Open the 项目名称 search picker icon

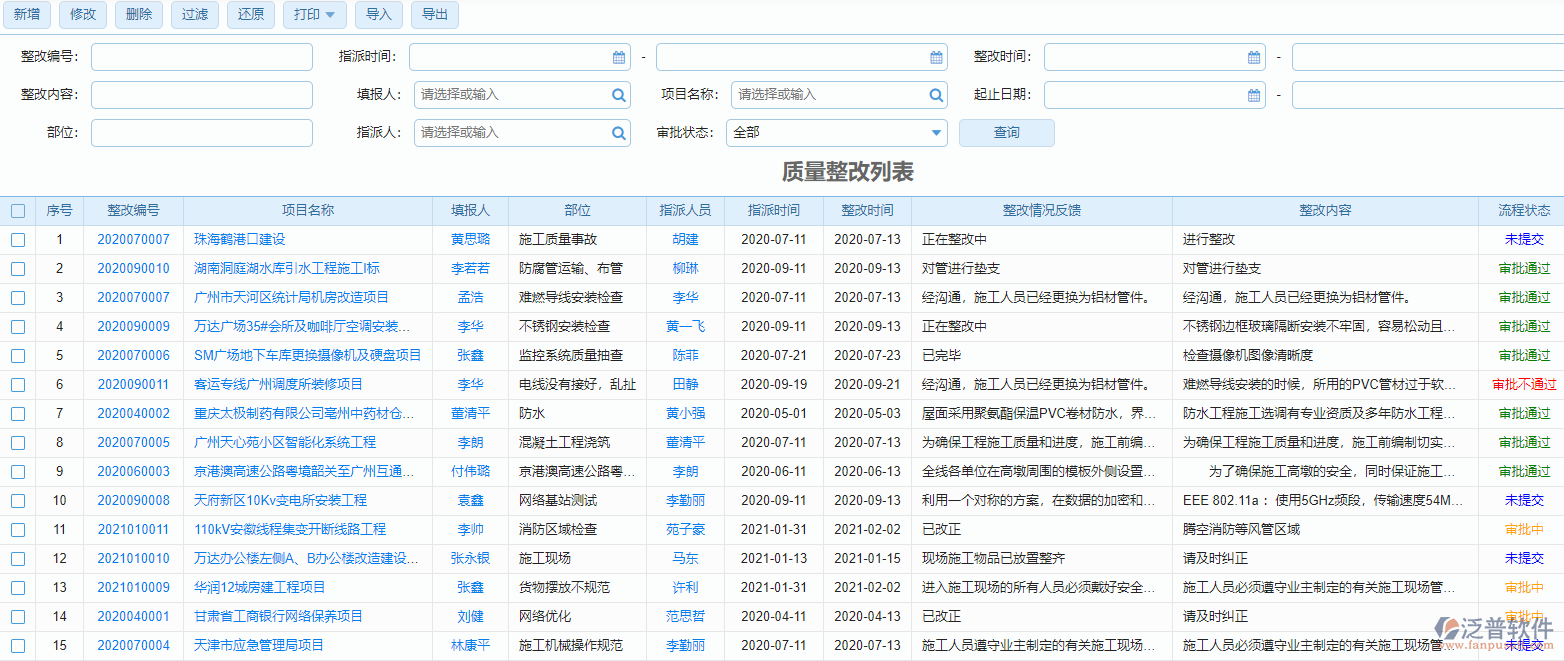pos(935,95)
